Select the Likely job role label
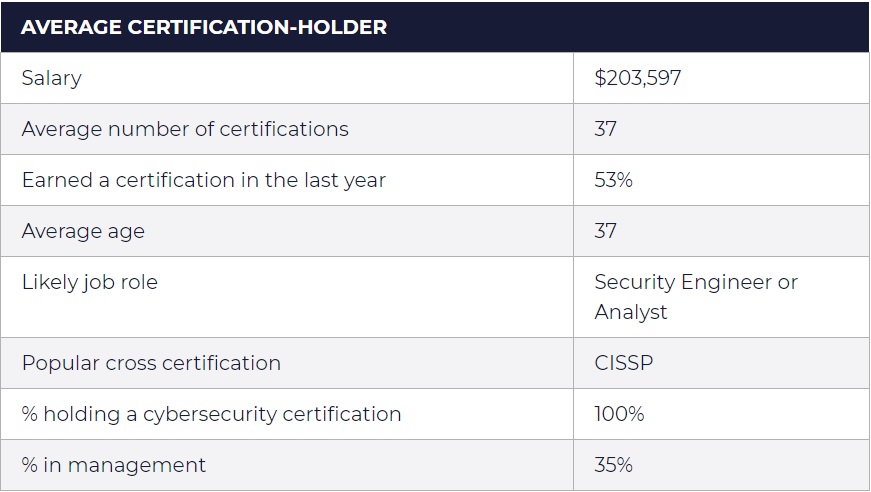 [90, 282]
